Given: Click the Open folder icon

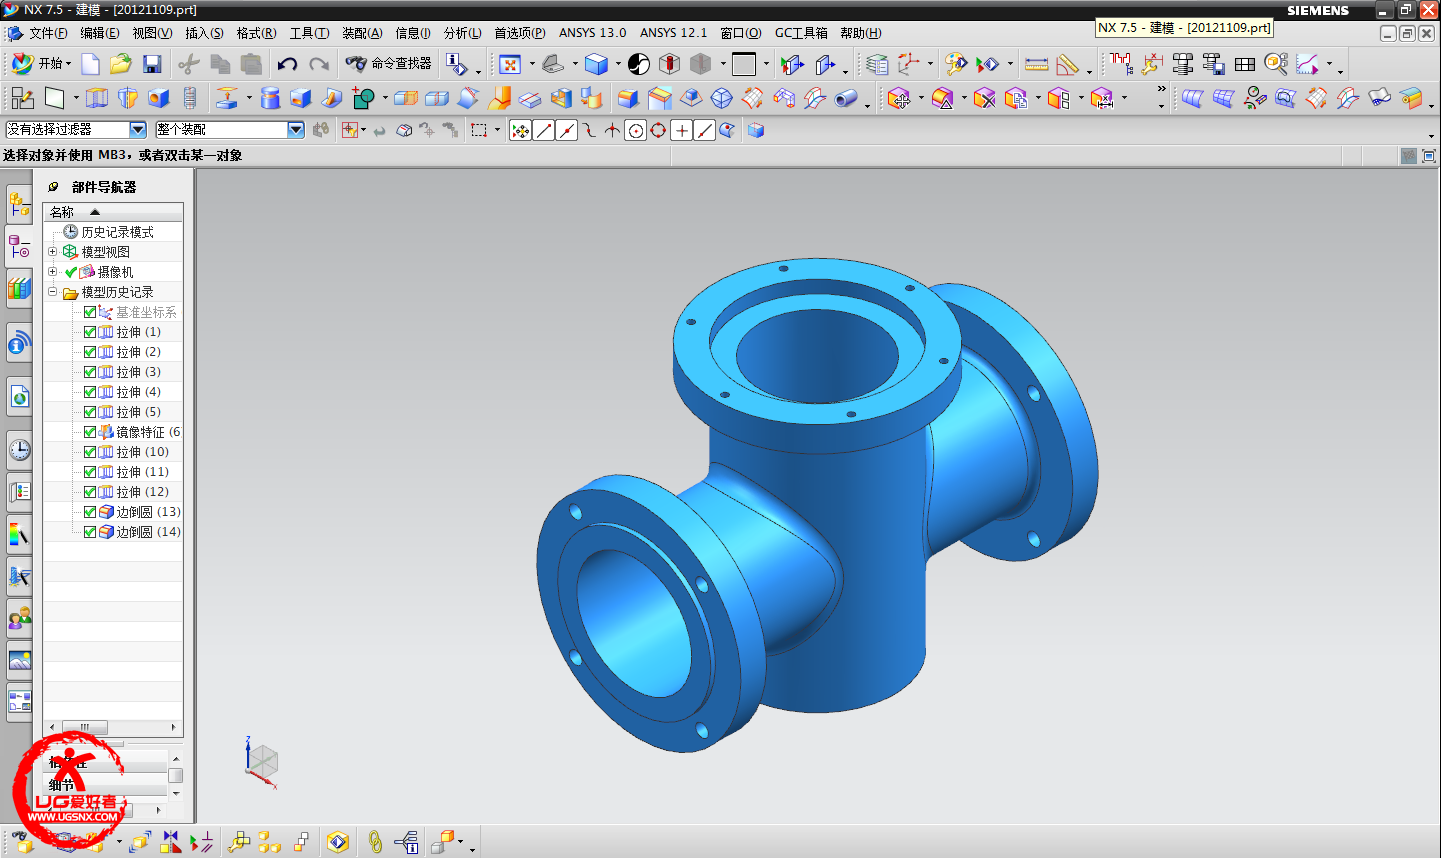Looking at the screenshot, I should pyautogui.click(x=121, y=65).
